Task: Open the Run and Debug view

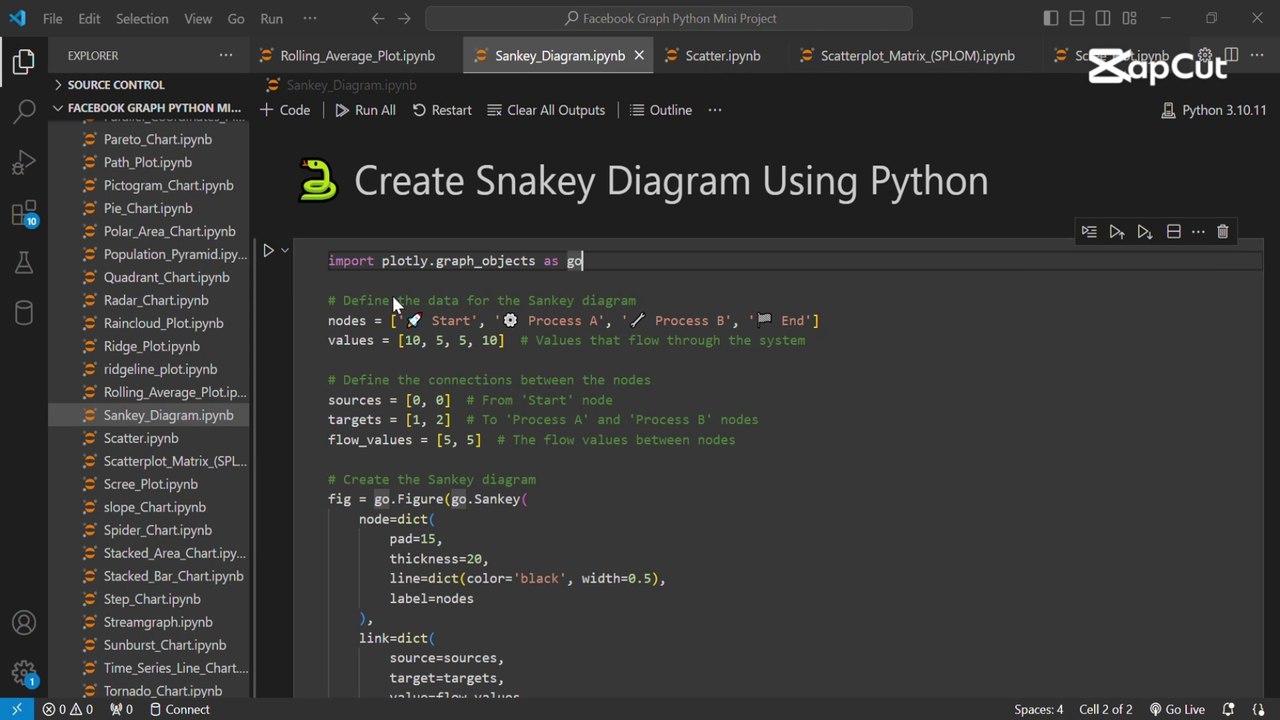Action: [x=24, y=162]
